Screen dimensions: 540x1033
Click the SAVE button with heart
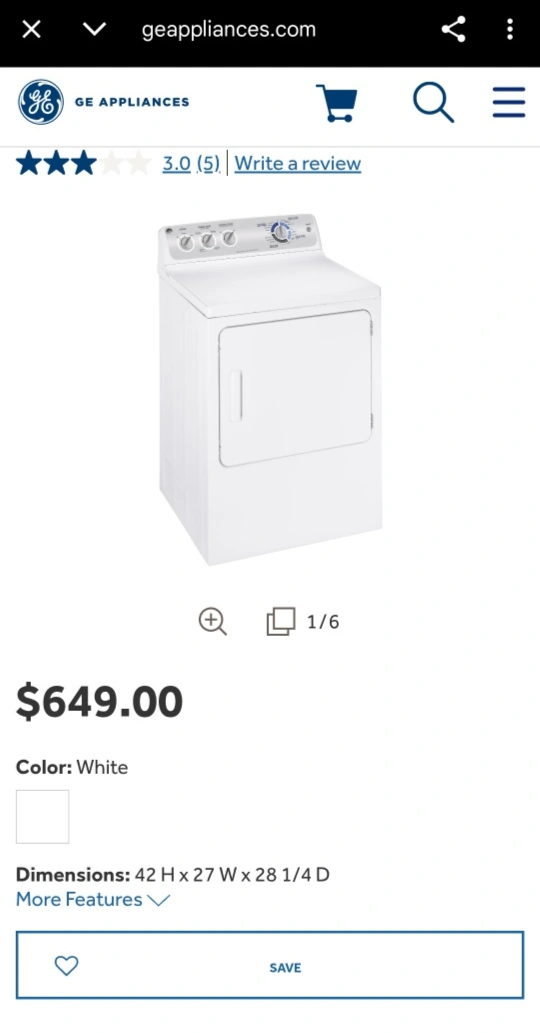(270, 965)
